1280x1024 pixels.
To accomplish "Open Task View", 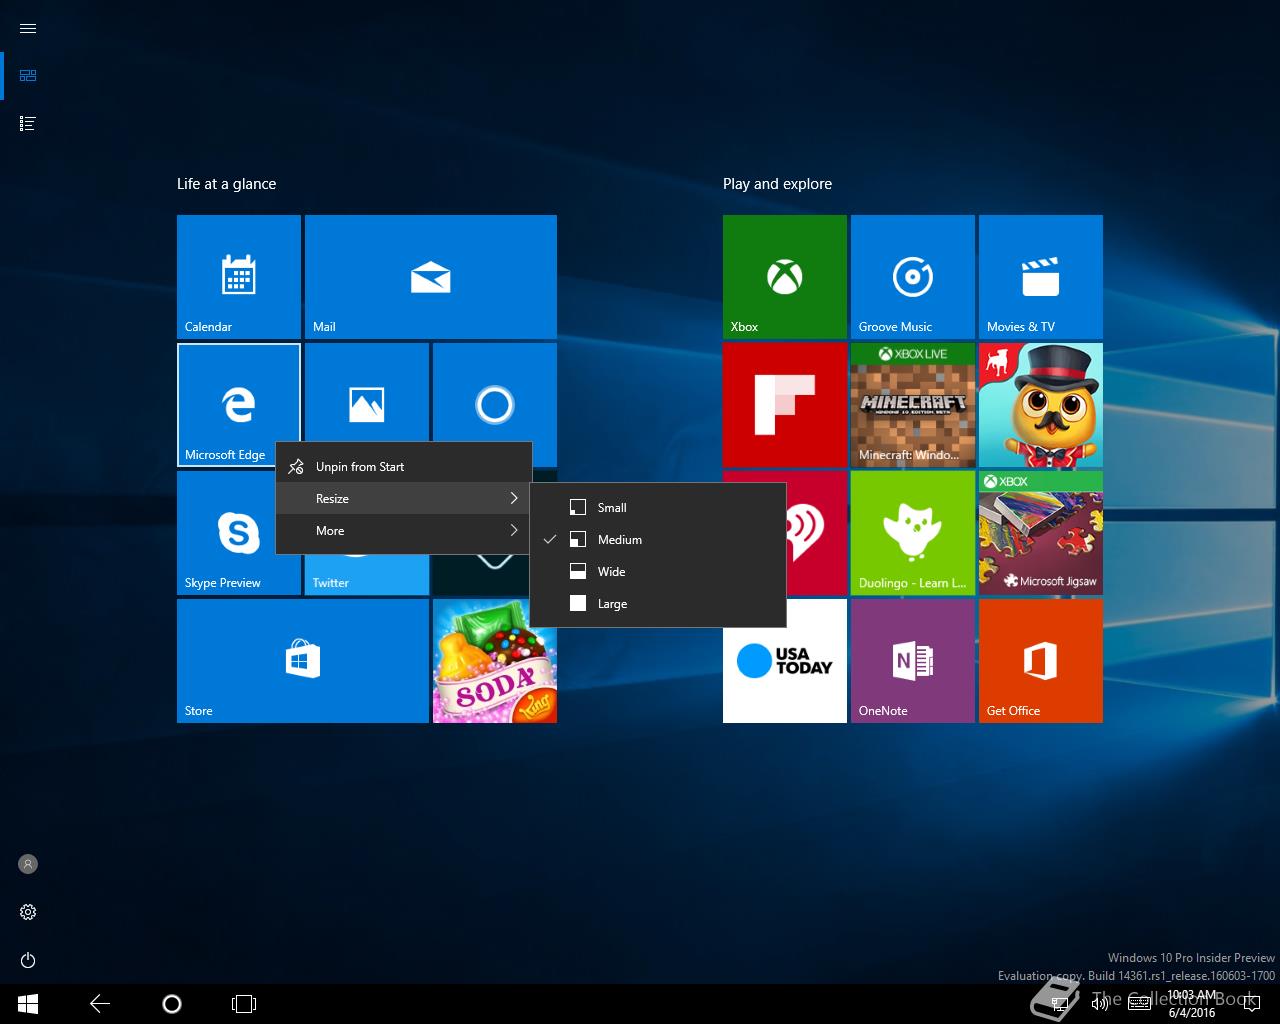I will 244,1004.
